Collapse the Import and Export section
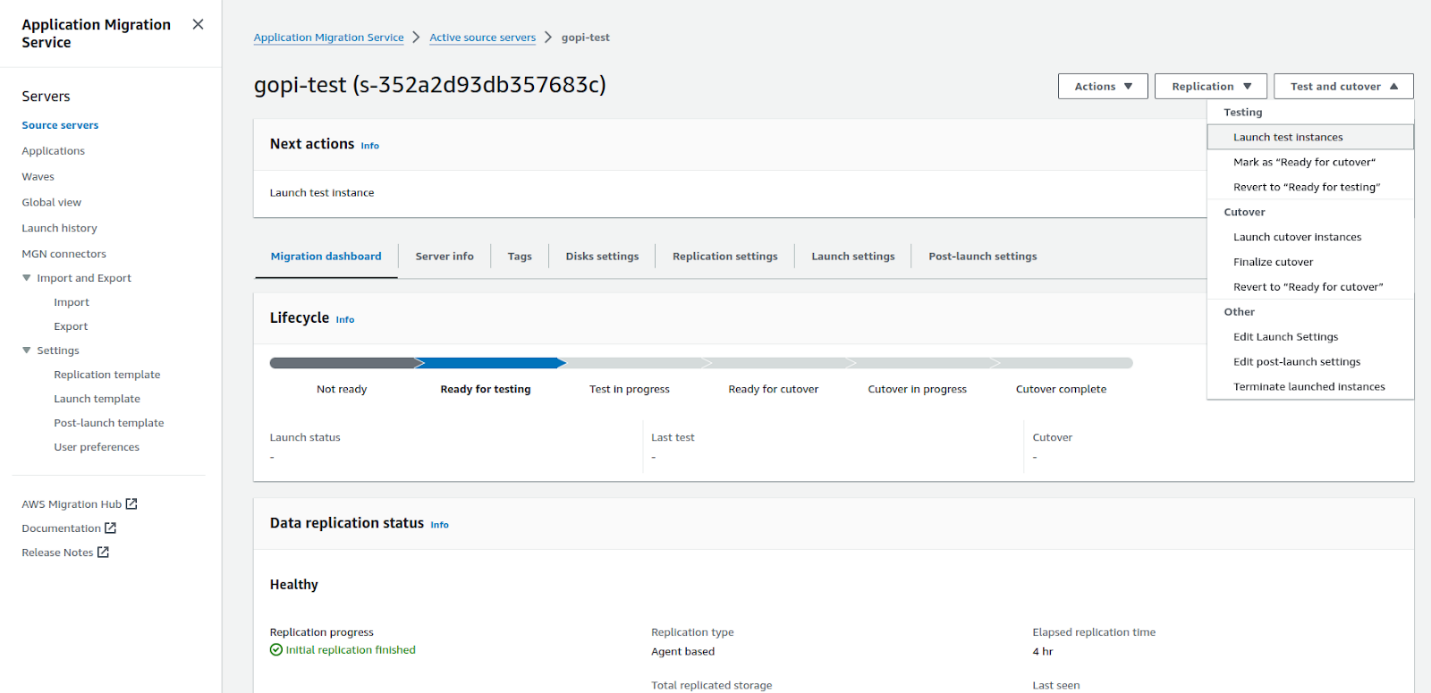This screenshot has height=693, width=1431. point(27,278)
